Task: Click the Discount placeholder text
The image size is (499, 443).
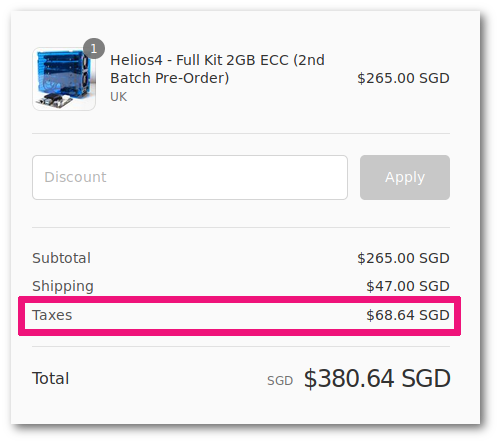Action: click(75, 177)
